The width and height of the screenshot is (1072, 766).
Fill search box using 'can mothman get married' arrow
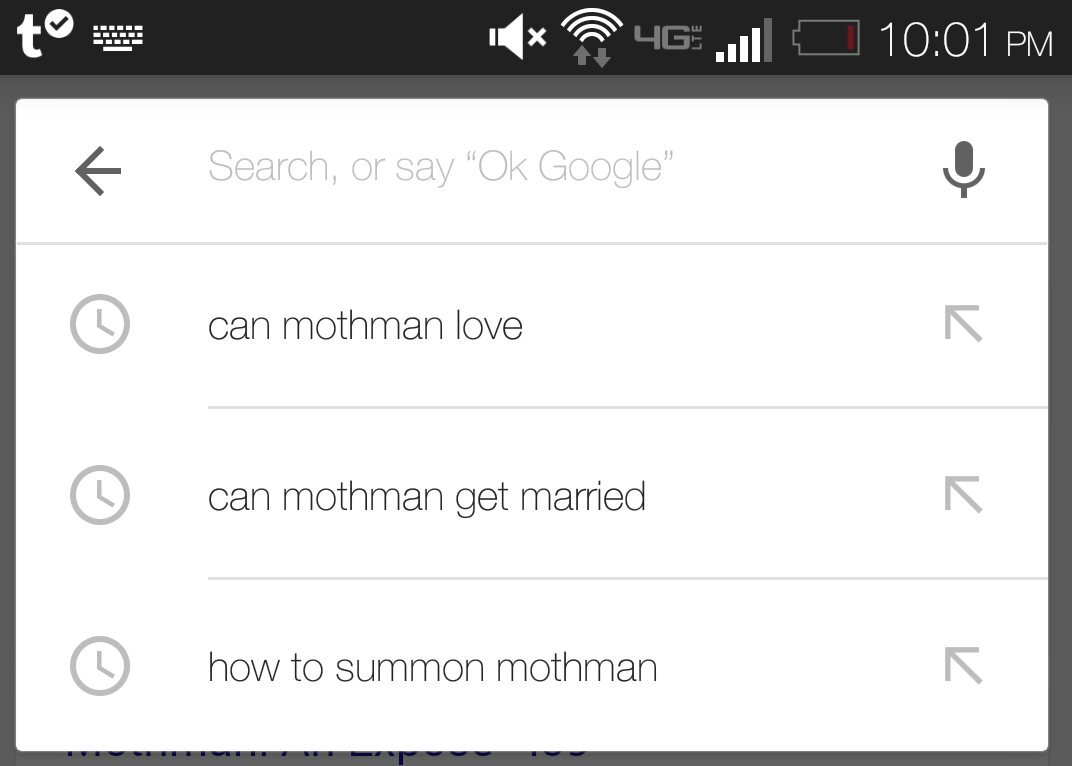coord(963,494)
